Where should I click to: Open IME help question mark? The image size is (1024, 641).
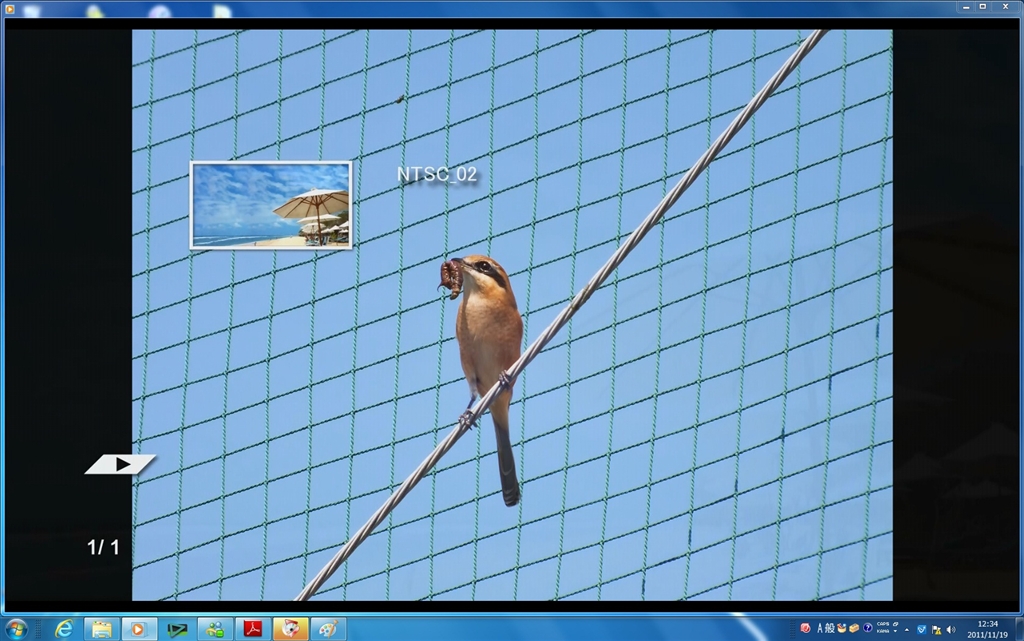[867, 628]
